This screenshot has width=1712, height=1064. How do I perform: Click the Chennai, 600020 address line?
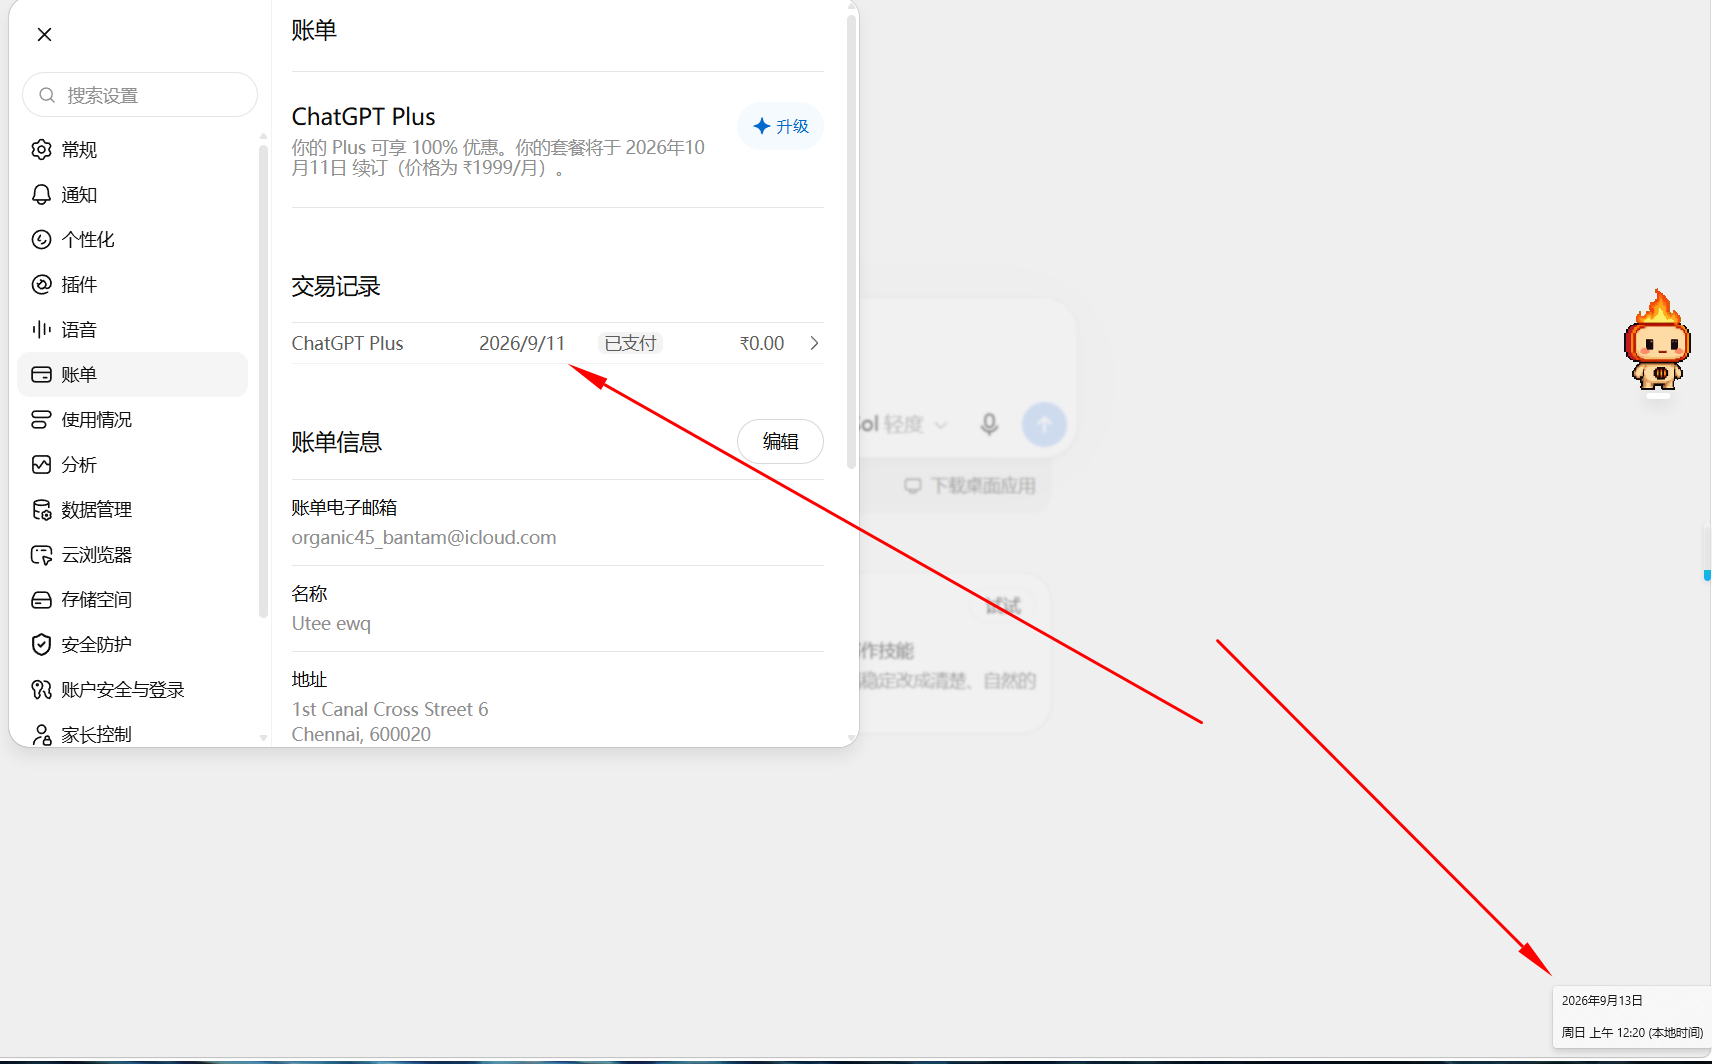pyautogui.click(x=361, y=734)
